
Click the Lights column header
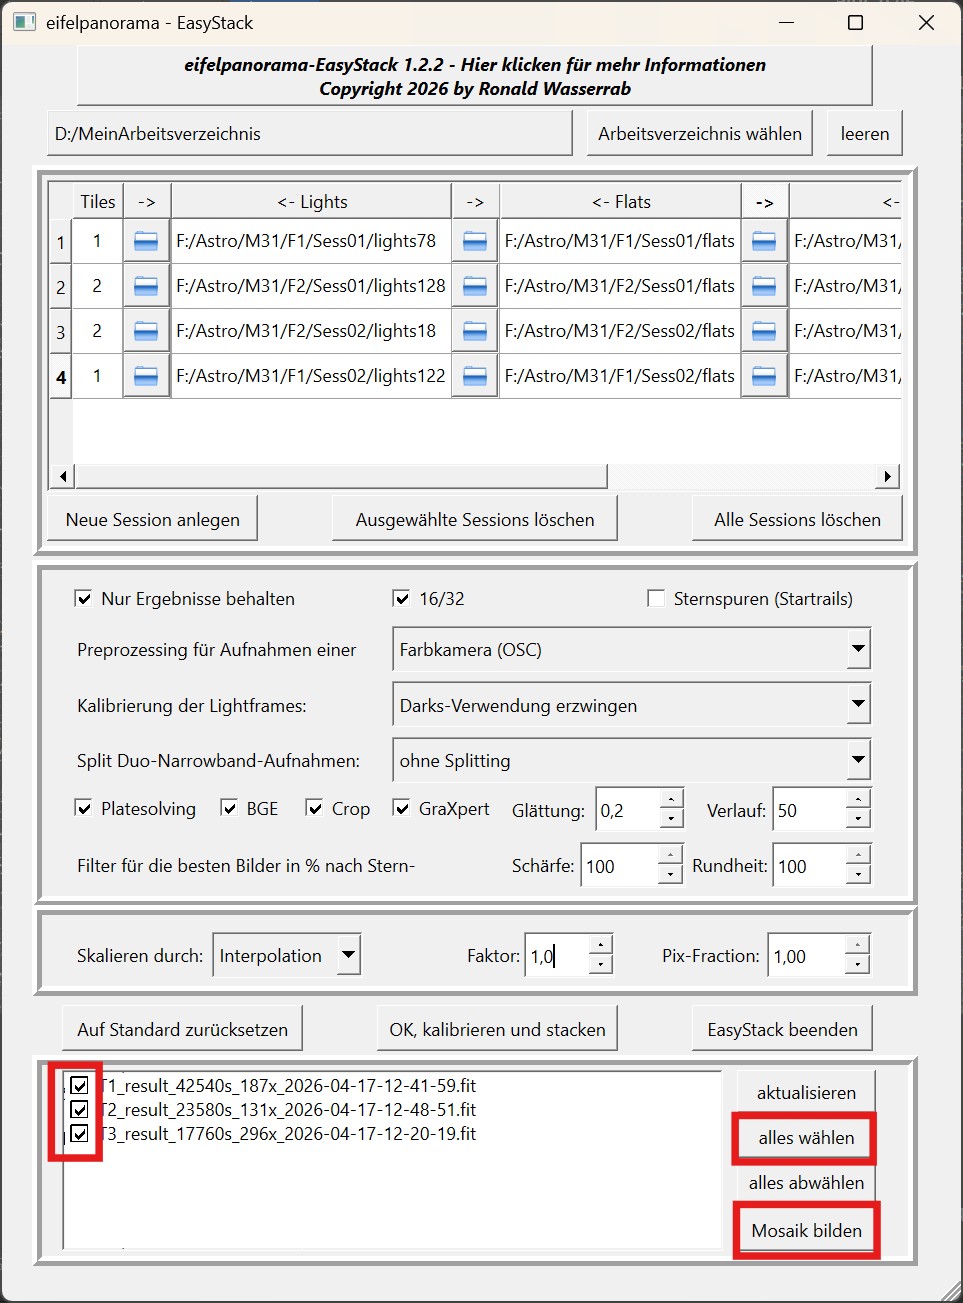pos(312,202)
